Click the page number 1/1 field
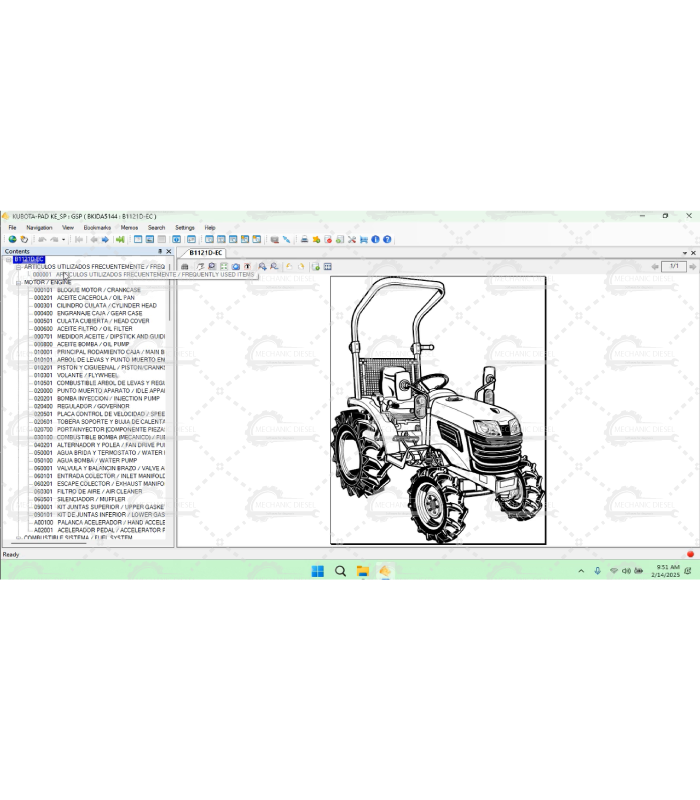The width and height of the screenshot is (700, 800). (x=673, y=267)
